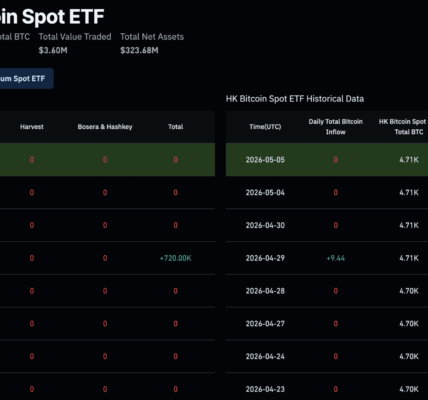Screen dimensions: 428x400
Task: Select the 2026-04-29 date cell
Action: 265,258
